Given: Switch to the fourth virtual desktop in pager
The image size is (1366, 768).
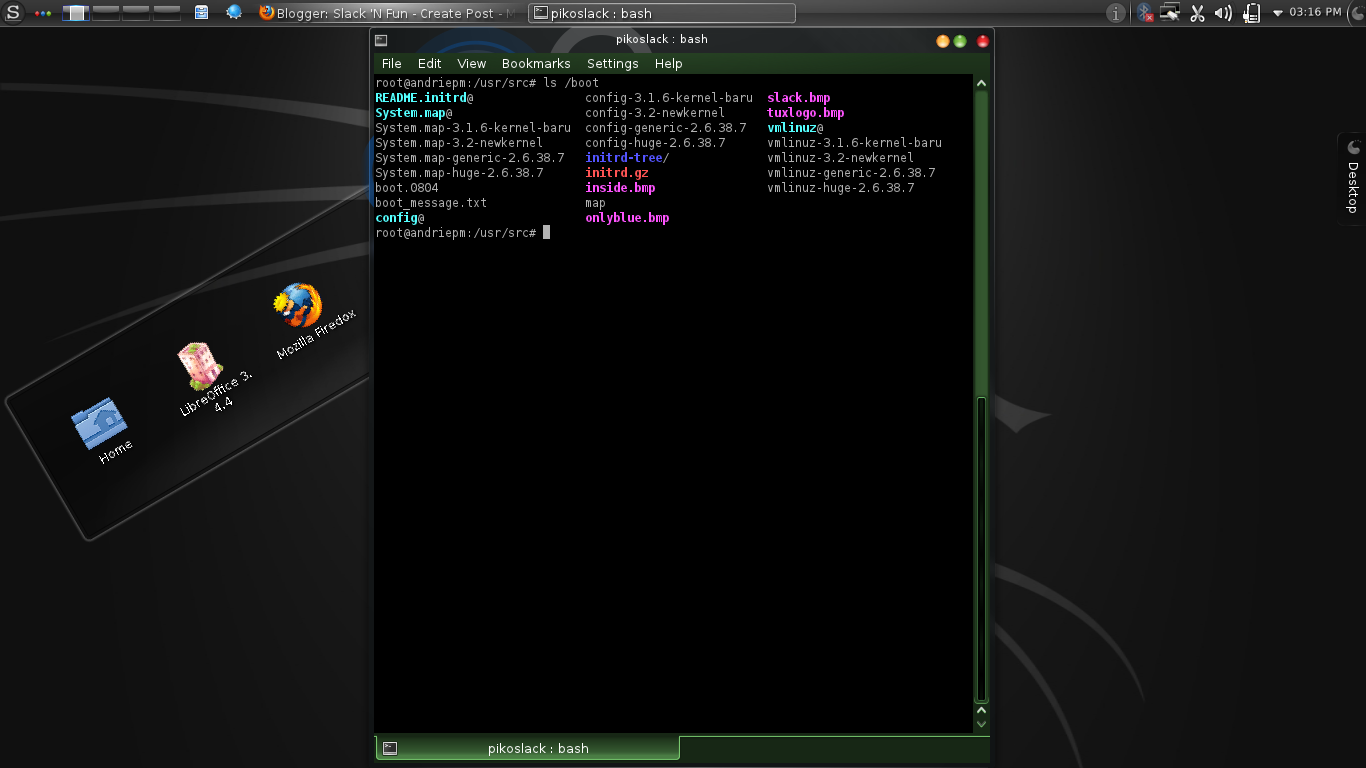Looking at the screenshot, I should [x=167, y=13].
